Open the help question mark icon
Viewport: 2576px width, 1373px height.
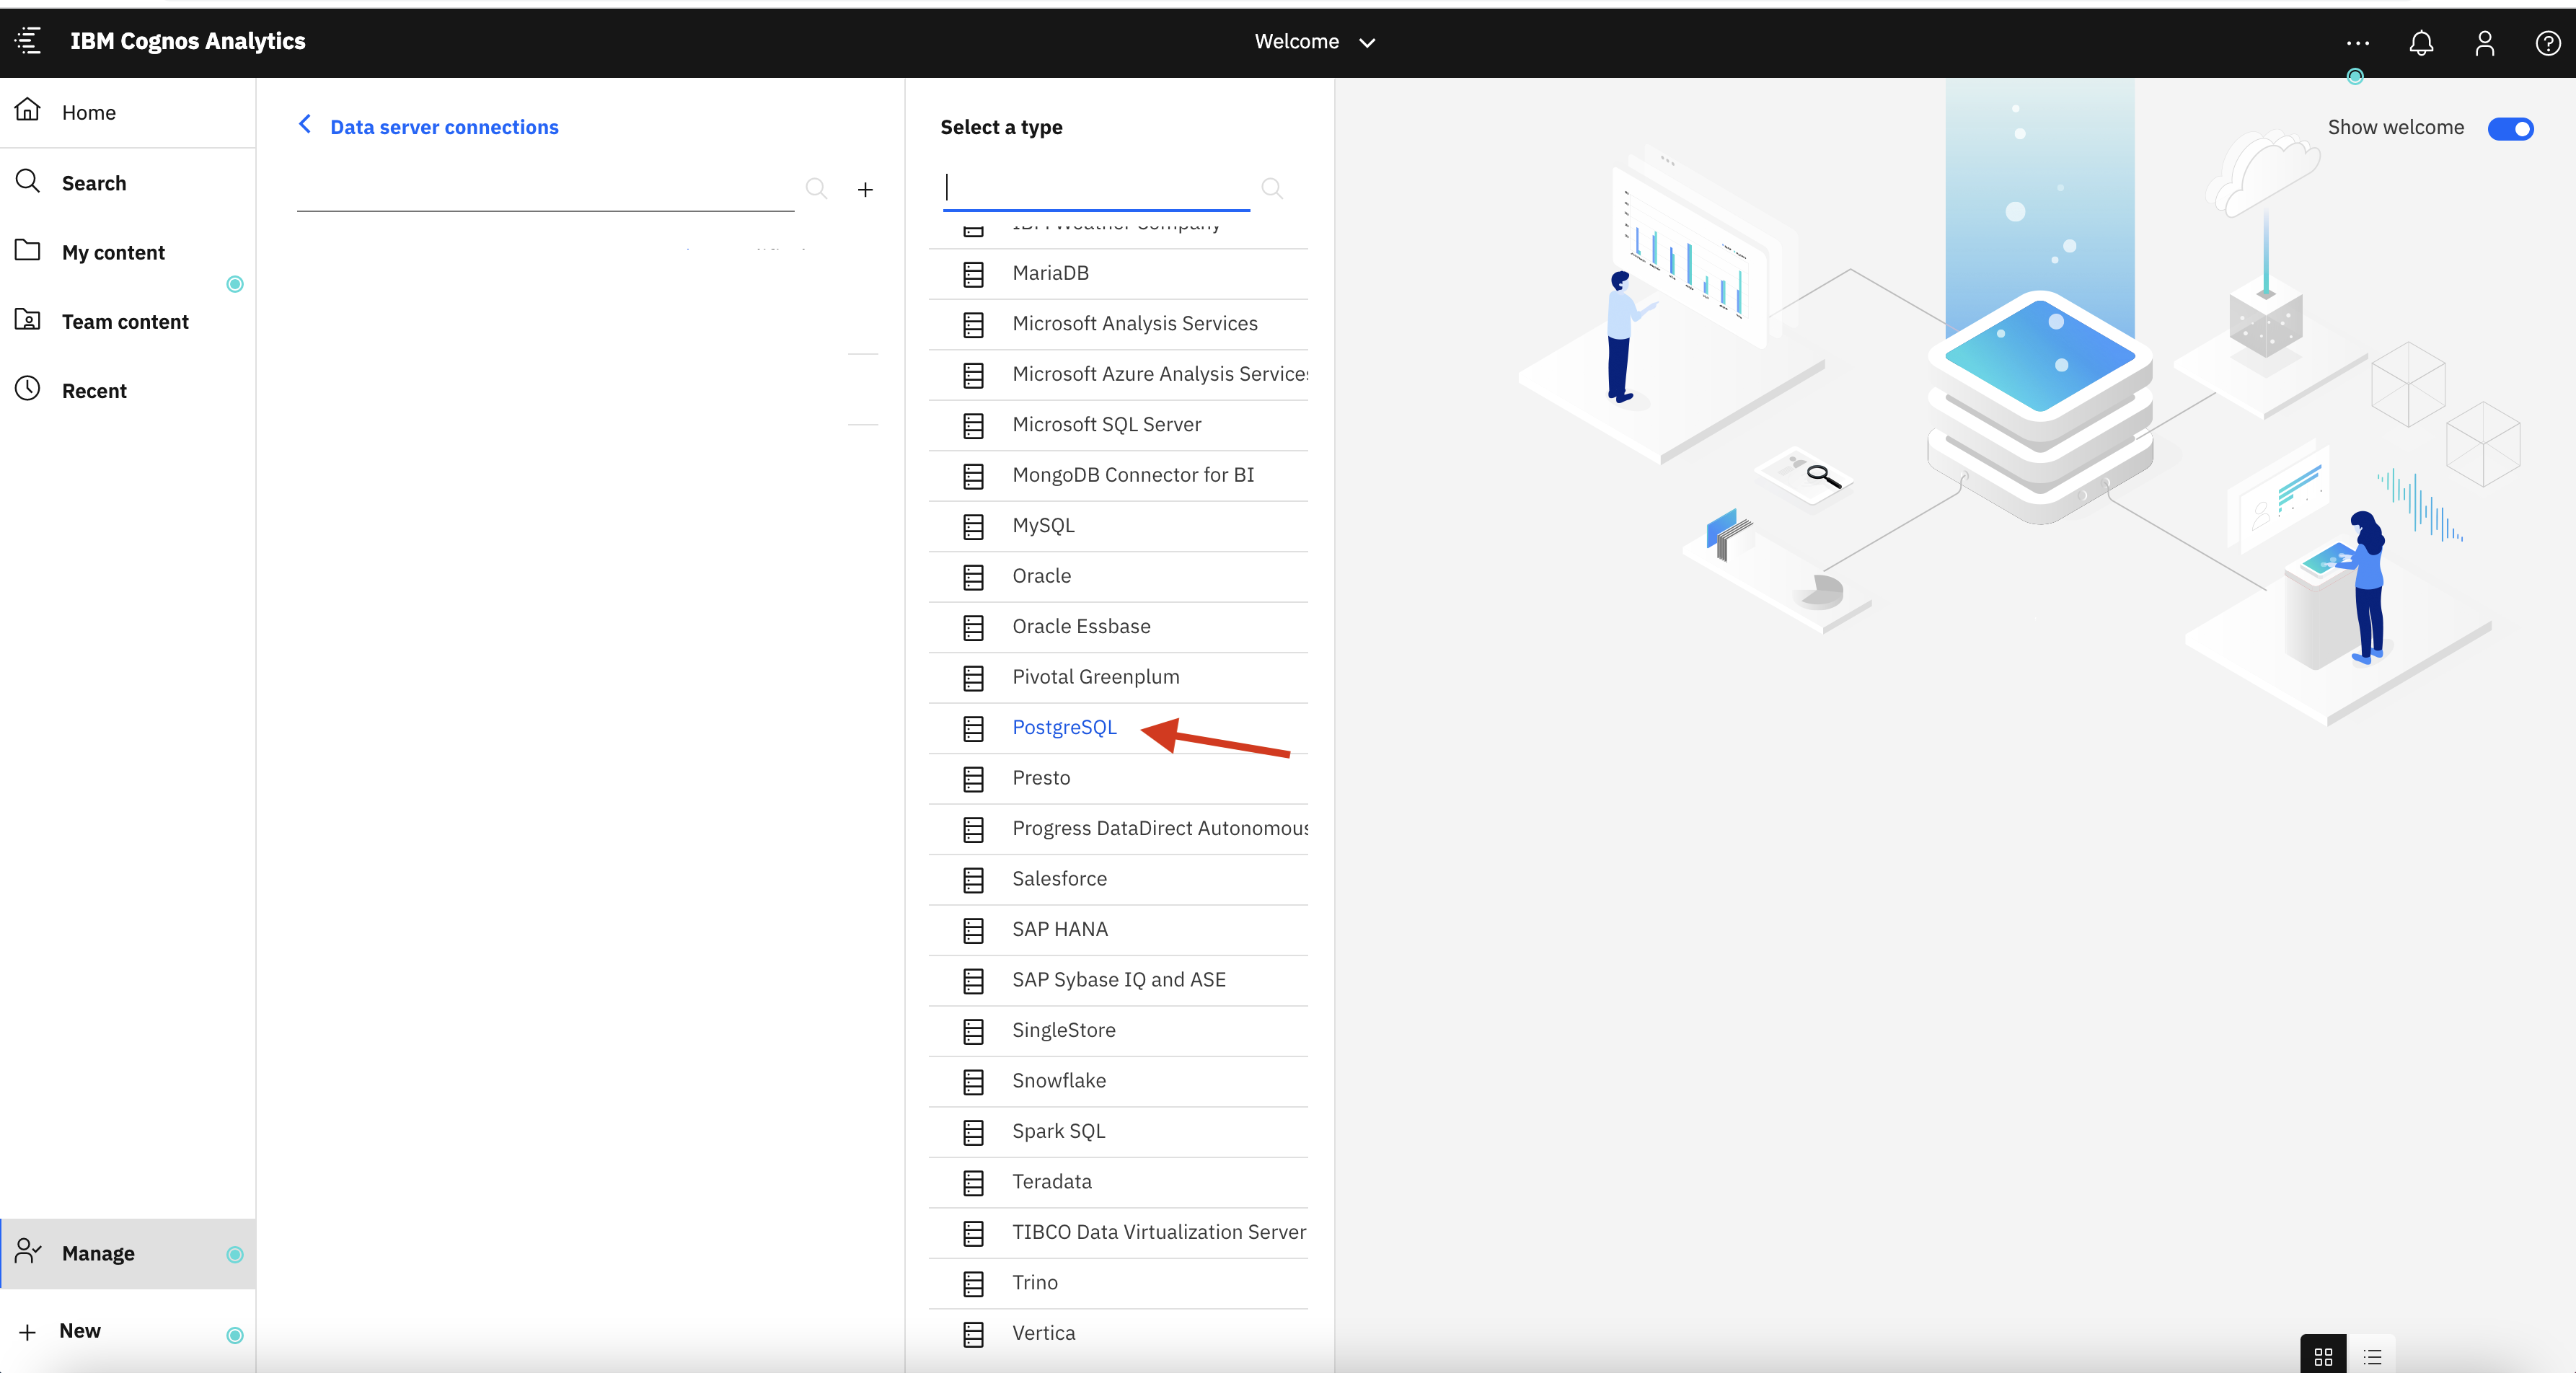pyautogui.click(x=2548, y=42)
